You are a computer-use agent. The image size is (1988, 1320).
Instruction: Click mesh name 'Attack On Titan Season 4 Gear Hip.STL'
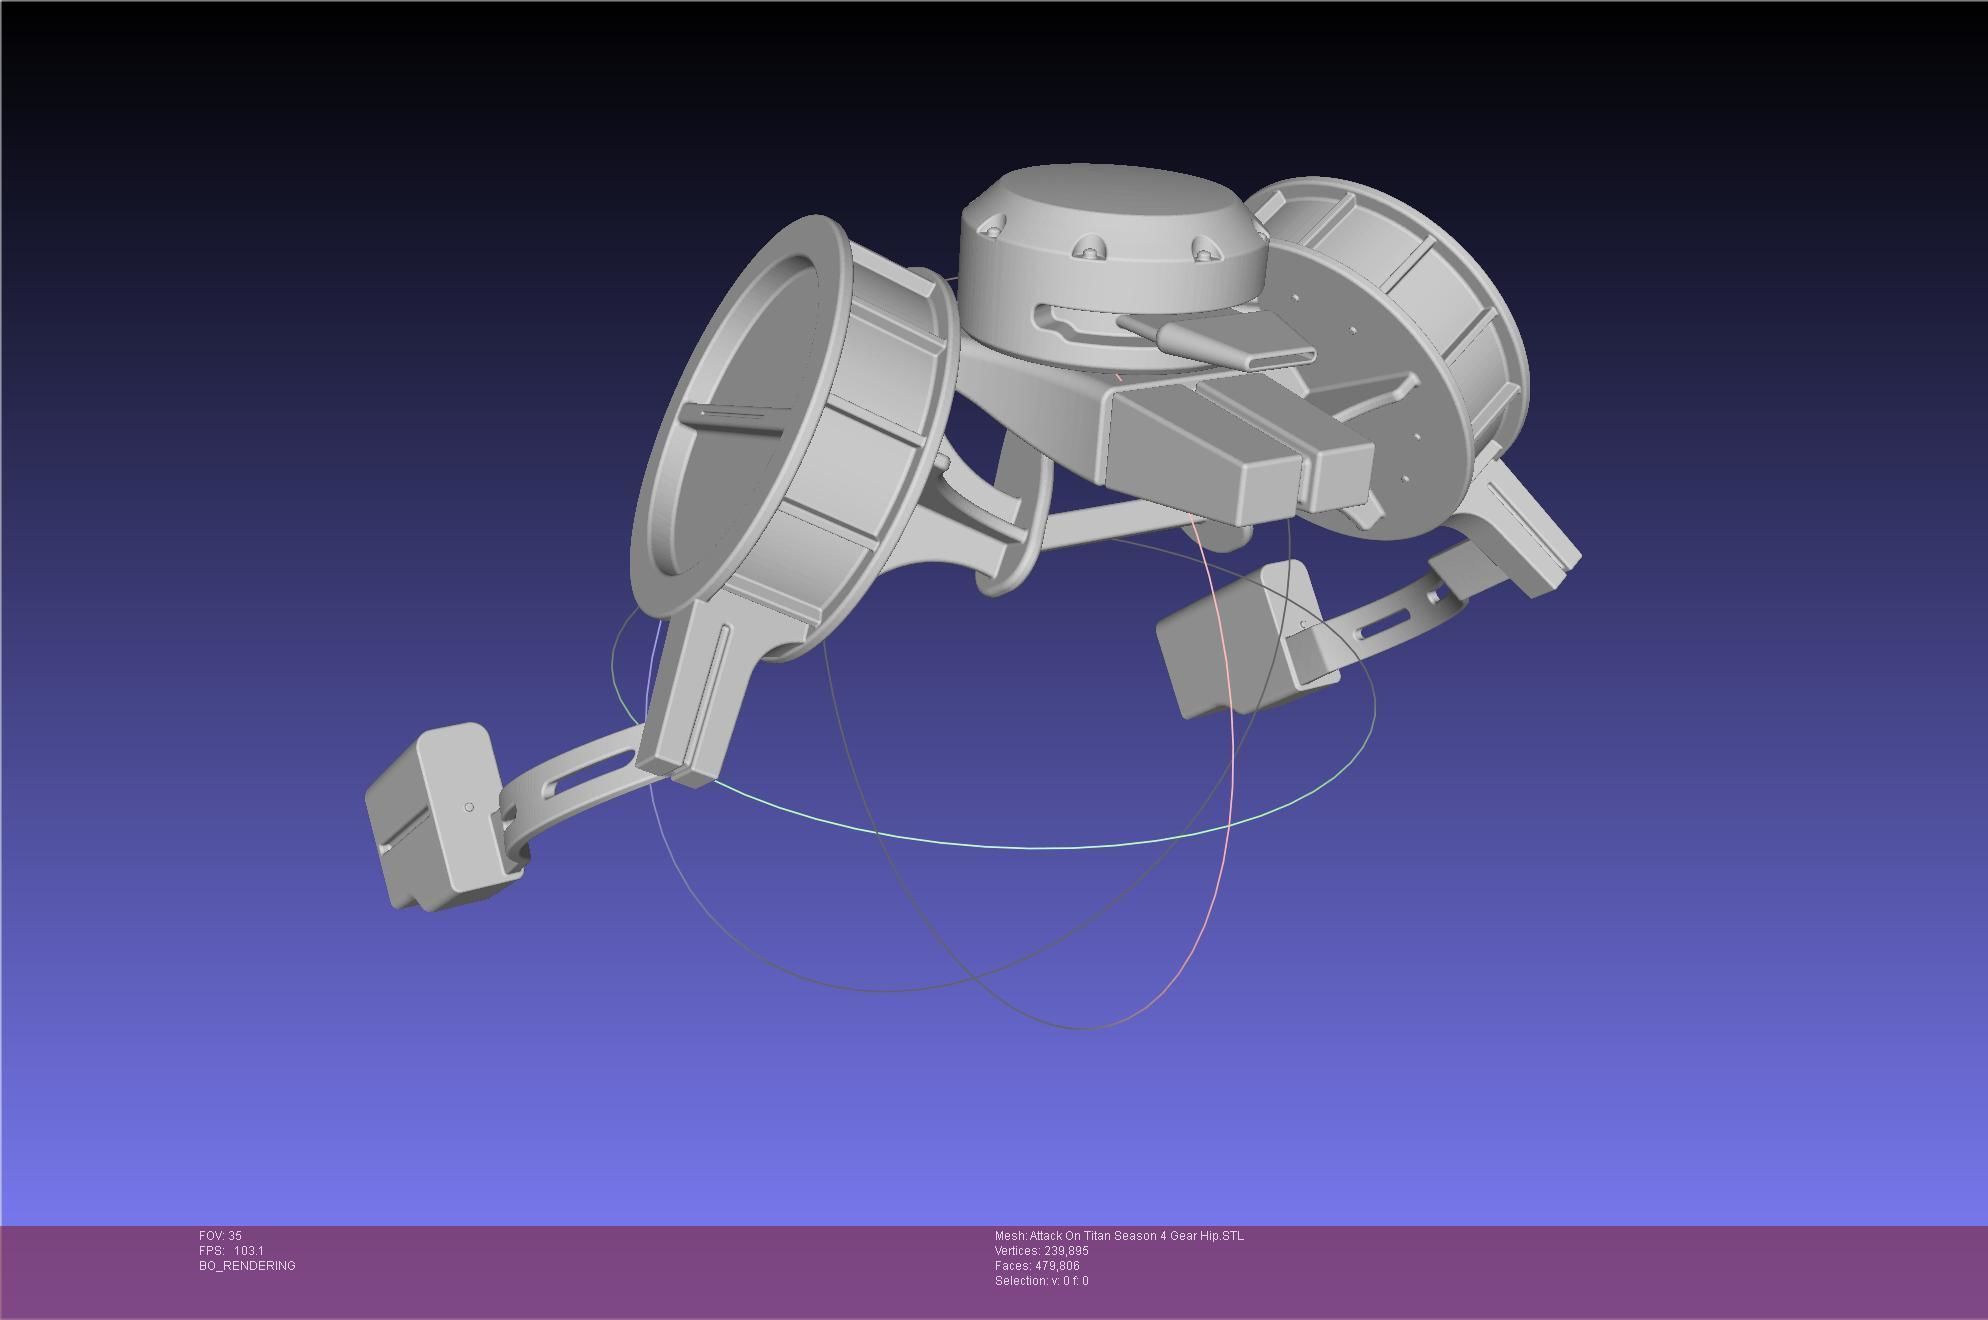(x=1136, y=1236)
